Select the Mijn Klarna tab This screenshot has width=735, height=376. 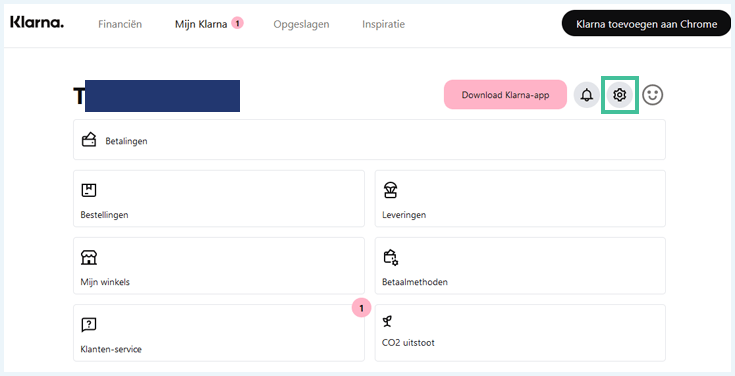[201, 24]
